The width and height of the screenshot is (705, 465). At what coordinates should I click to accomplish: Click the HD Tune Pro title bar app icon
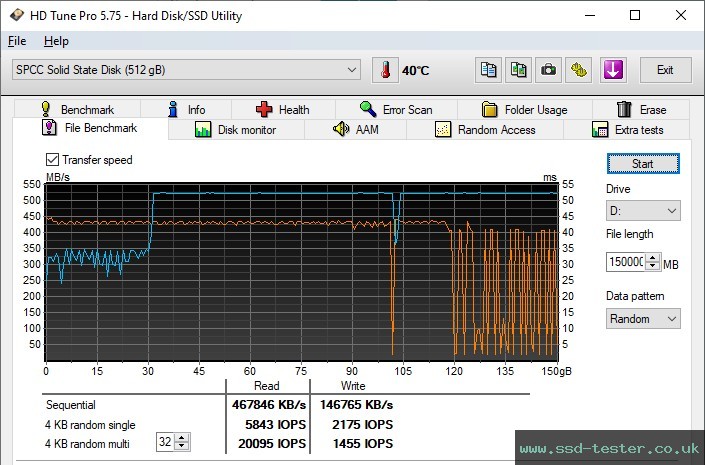[17, 15]
